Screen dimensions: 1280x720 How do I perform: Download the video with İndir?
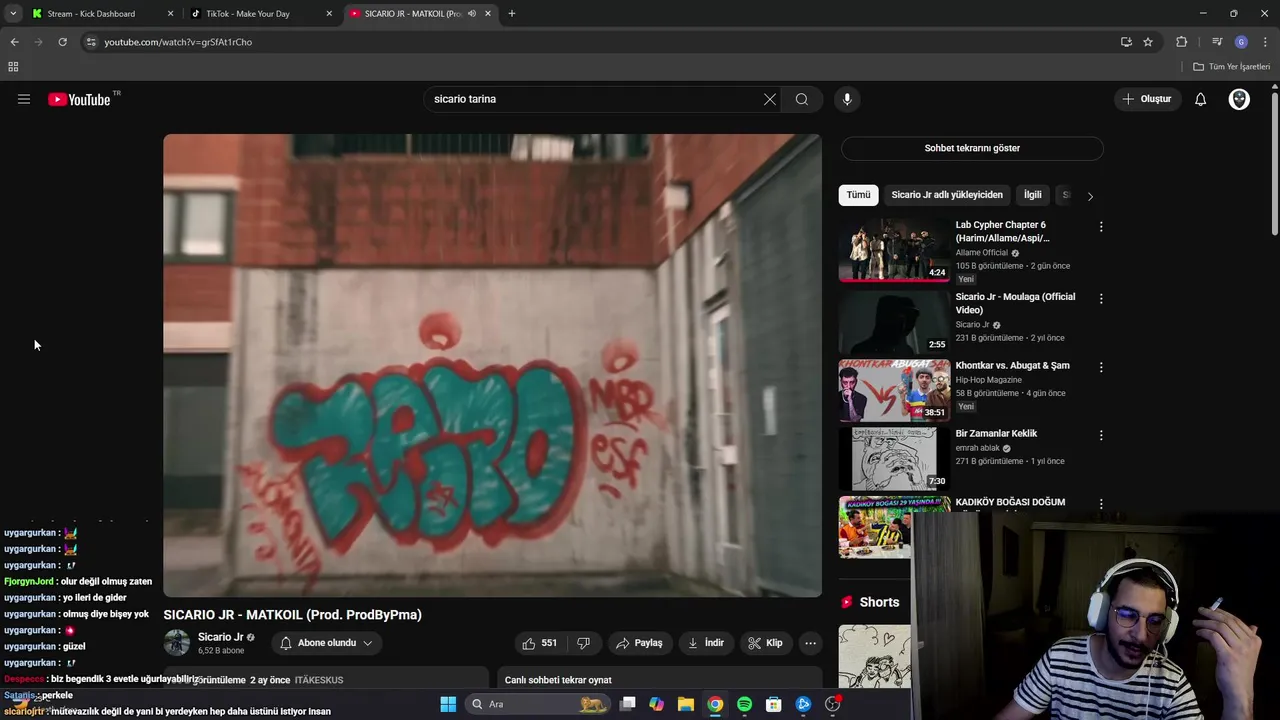click(x=706, y=643)
